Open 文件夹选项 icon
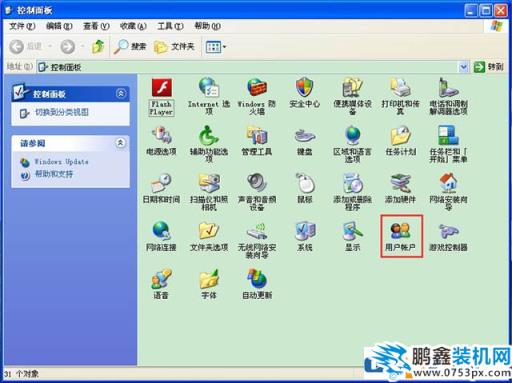The height and width of the screenshot is (383, 512). click(x=209, y=236)
